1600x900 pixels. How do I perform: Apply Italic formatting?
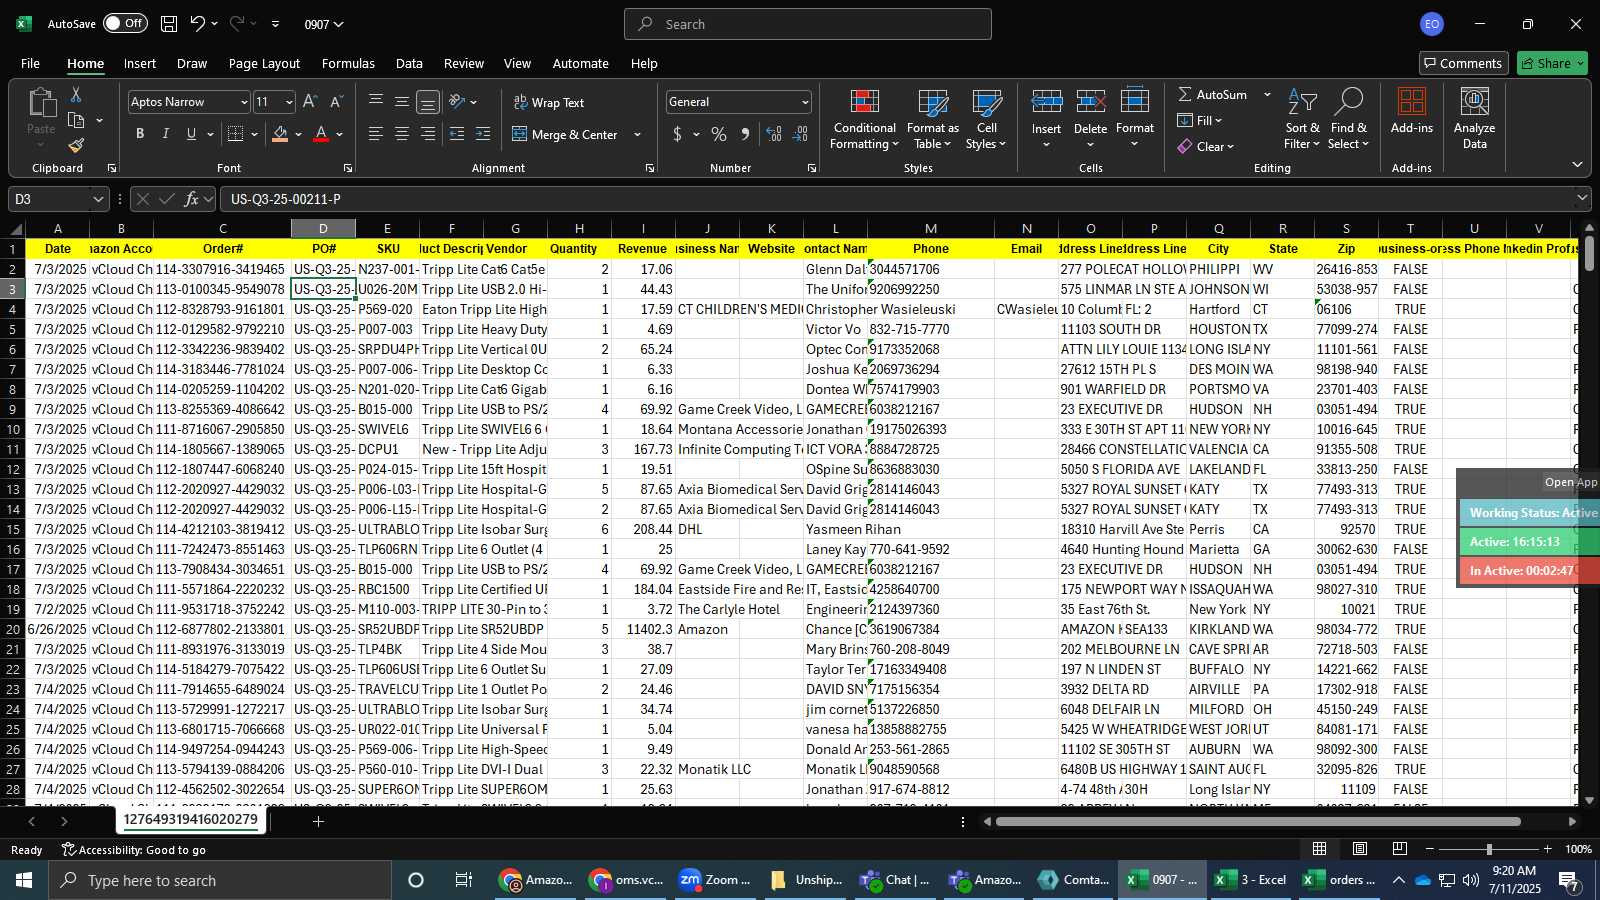click(165, 134)
